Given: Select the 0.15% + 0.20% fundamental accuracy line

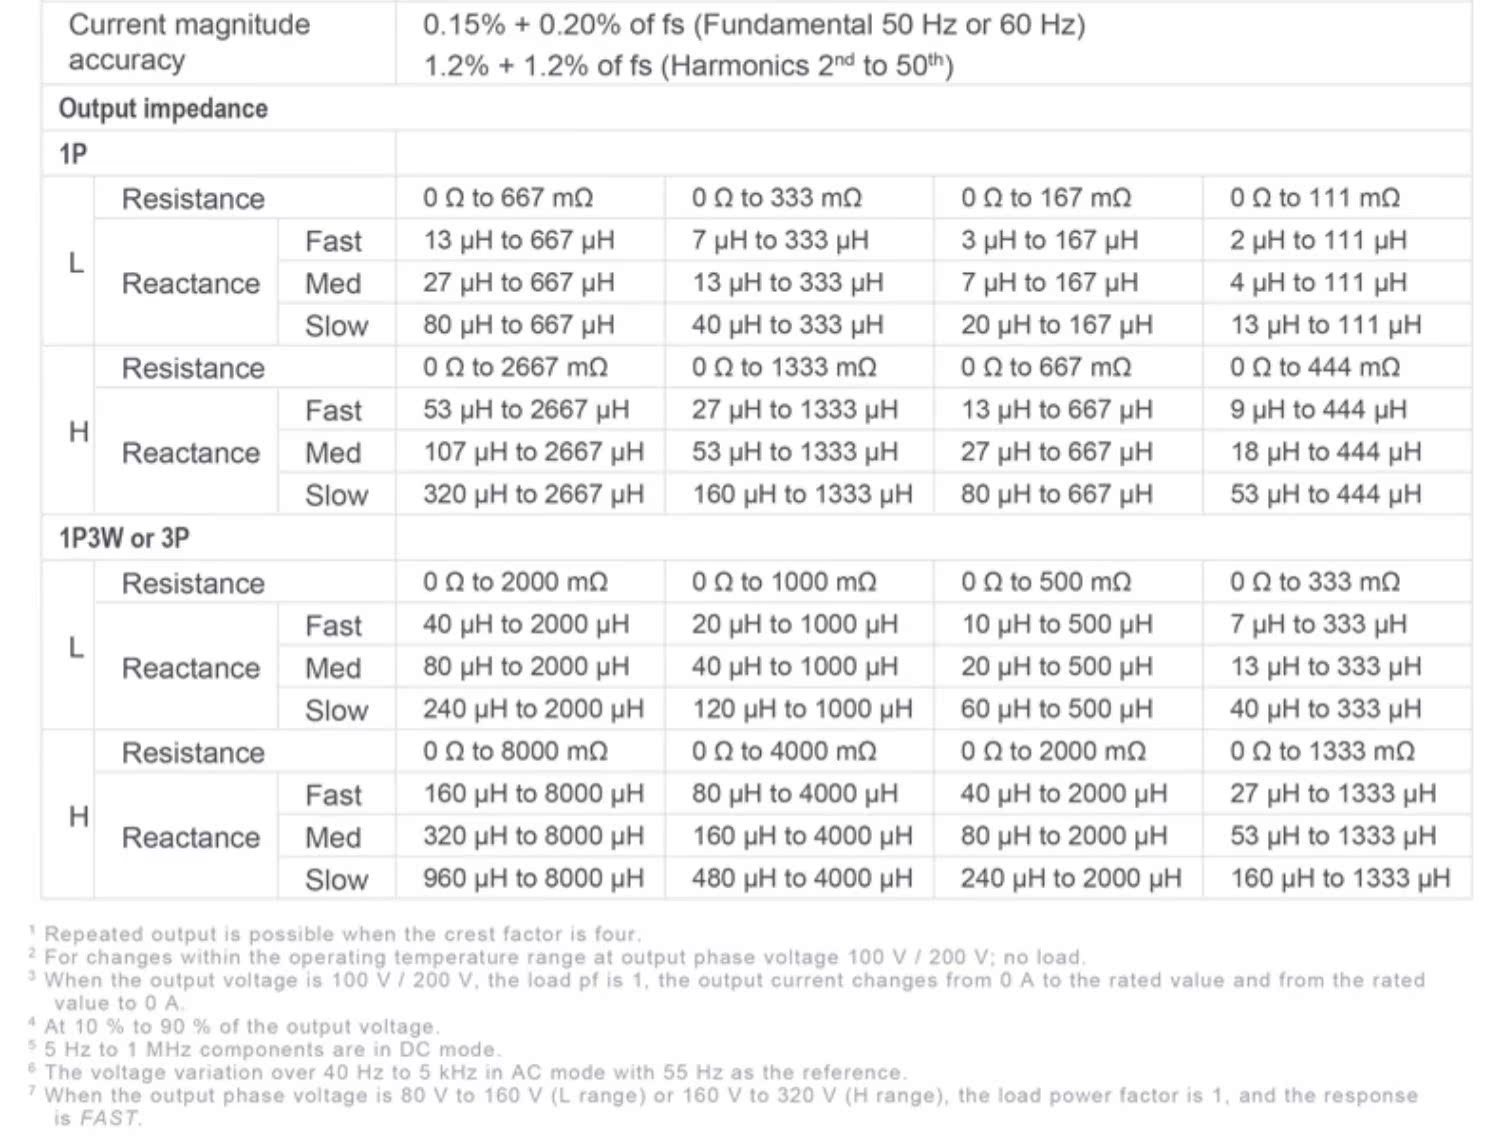Looking at the screenshot, I should click(754, 24).
